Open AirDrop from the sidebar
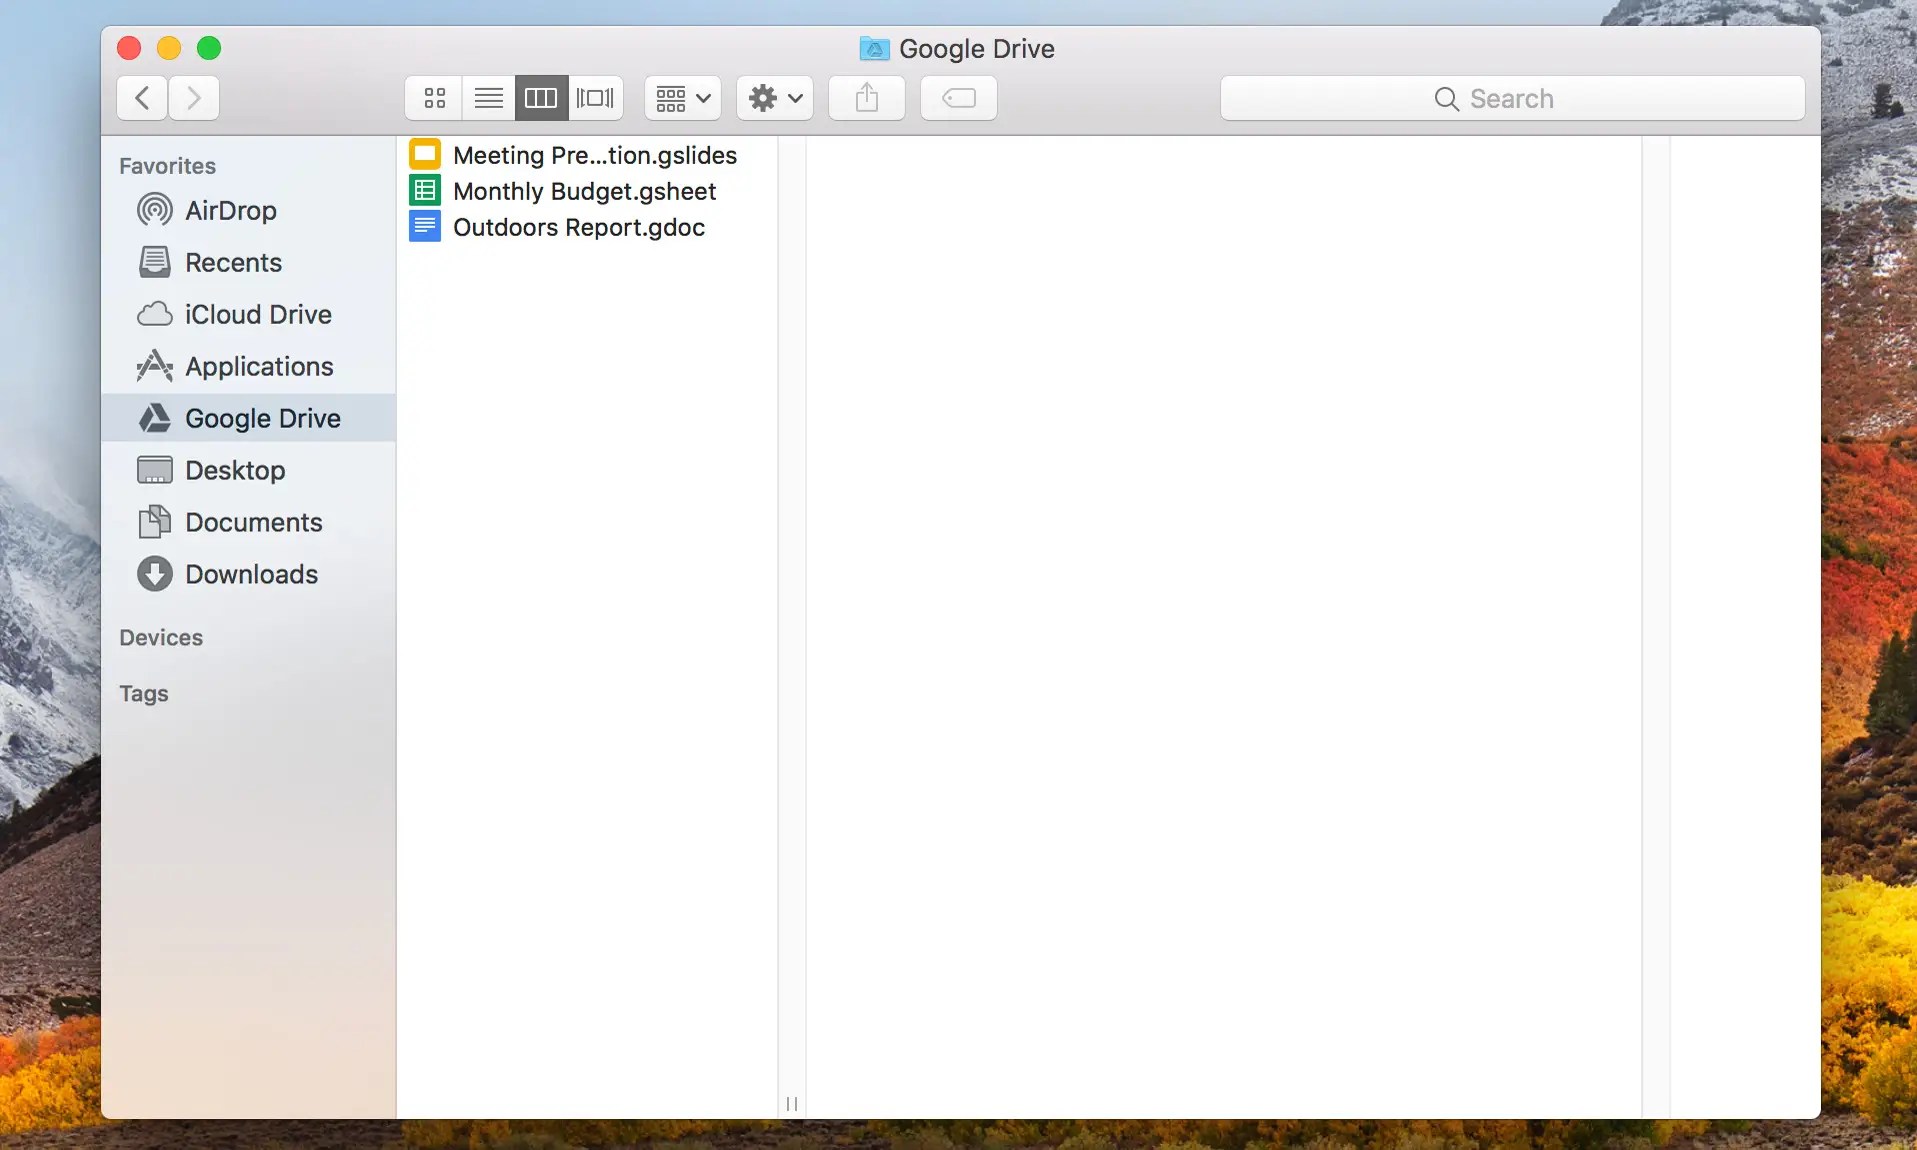 pyautogui.click(x=249, y=210)
